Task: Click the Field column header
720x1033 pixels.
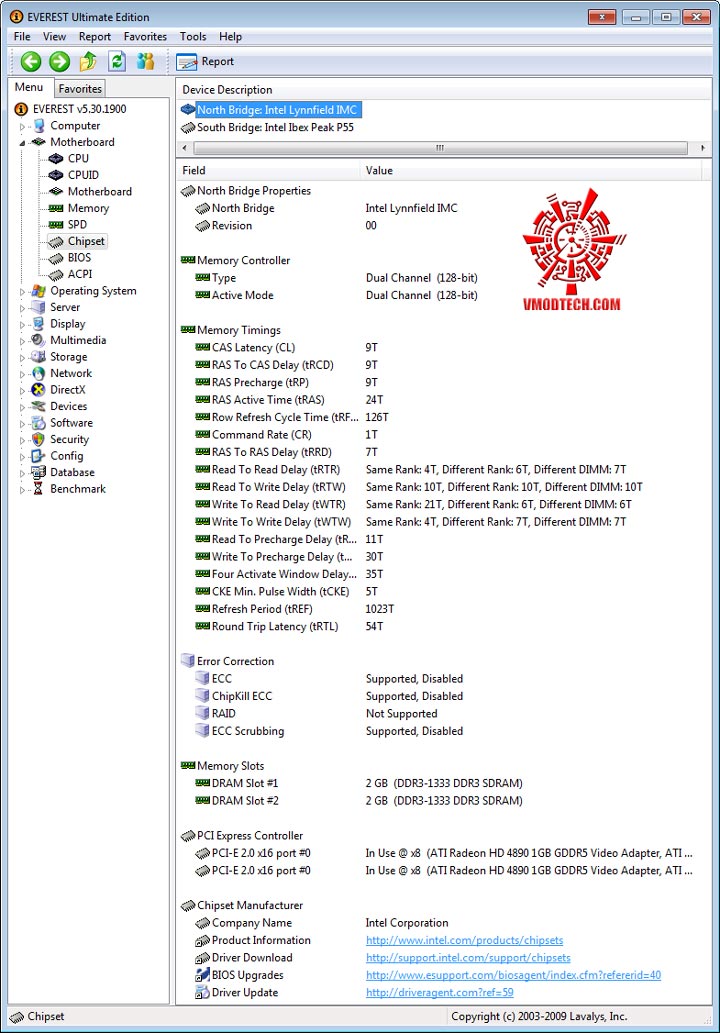Action: pyautogui.click(x=268, y=170)
